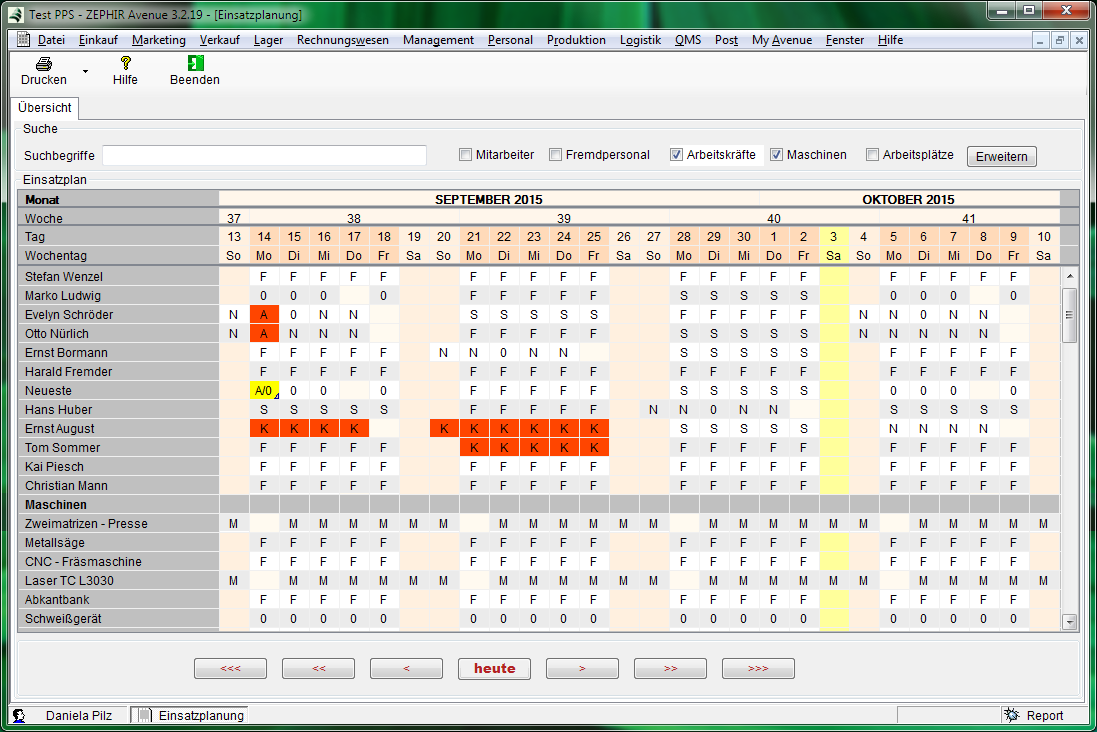Enable the Mitarbeiter checkbox
Image resolution: width=1097 pixels, height=732 pixels.
tap(465, 155)
